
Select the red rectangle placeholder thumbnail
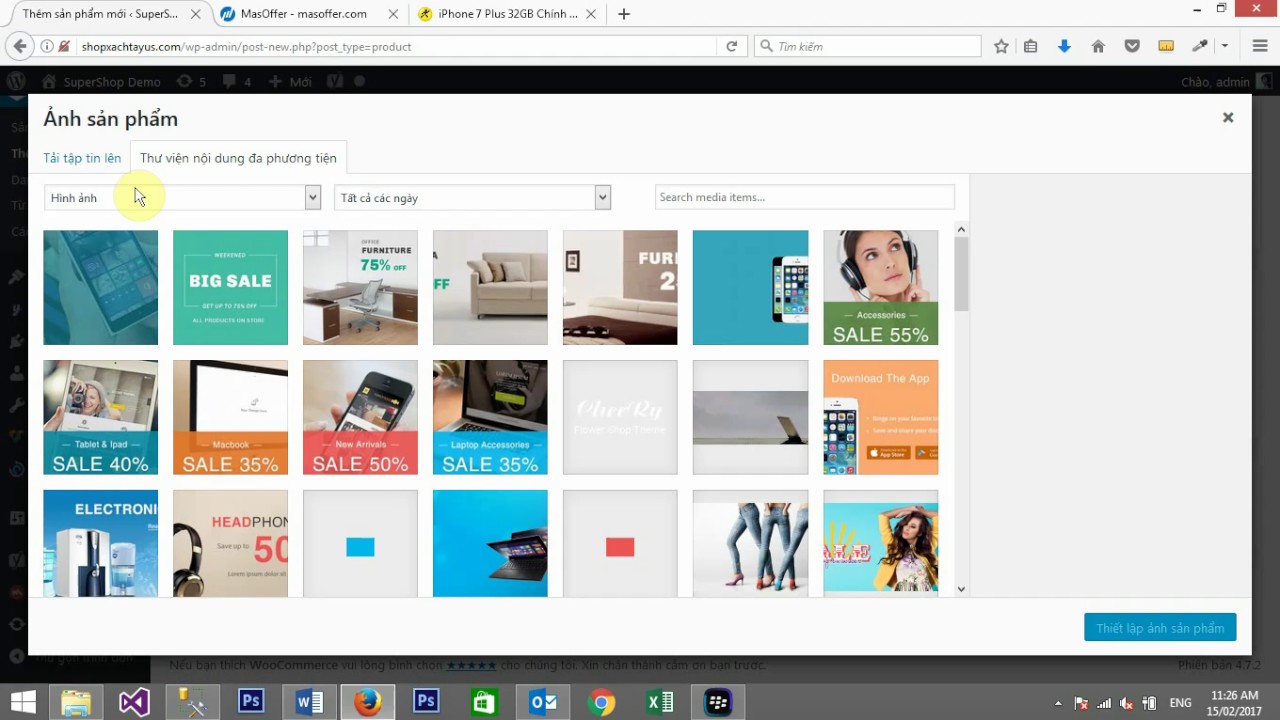(620, 543)
